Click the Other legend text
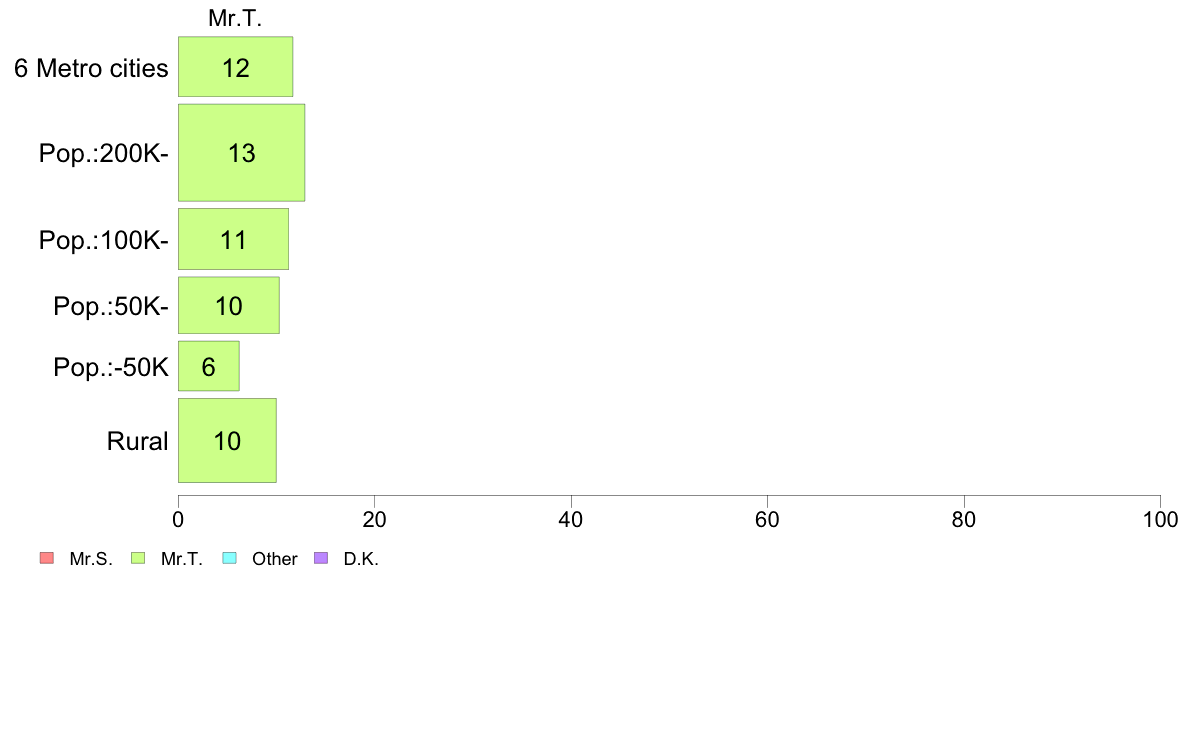The image size is (1188, 736). (274, 559)
